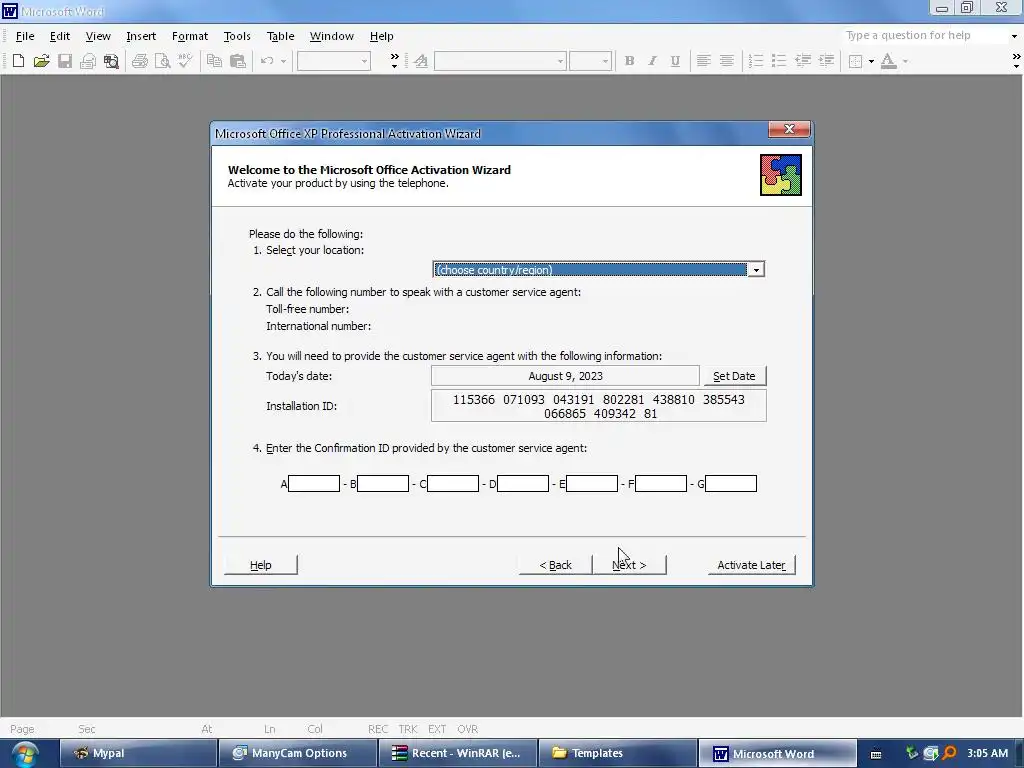
Task: Expand Standard toolbar options chevron
Action: 394,61
